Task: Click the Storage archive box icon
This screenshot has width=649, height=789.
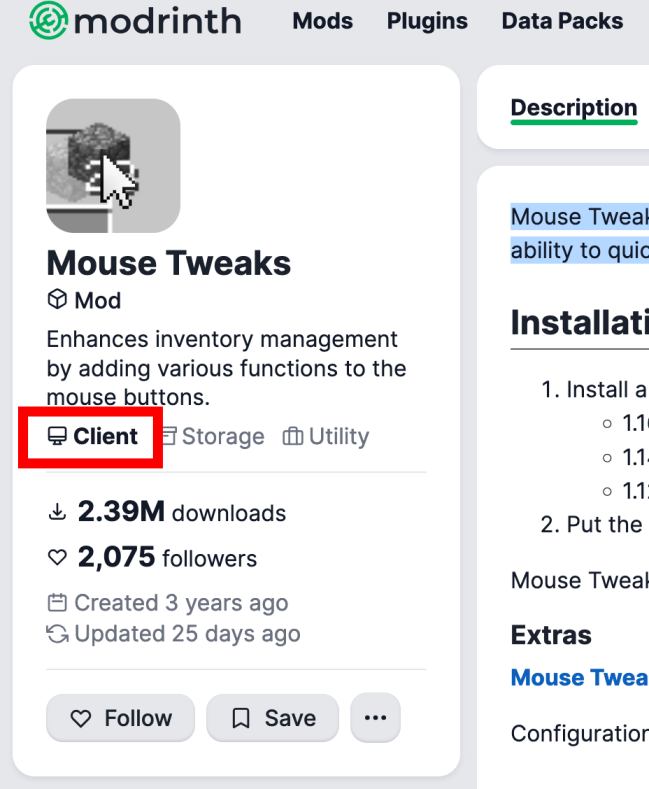Action: [x=170, y=436]
